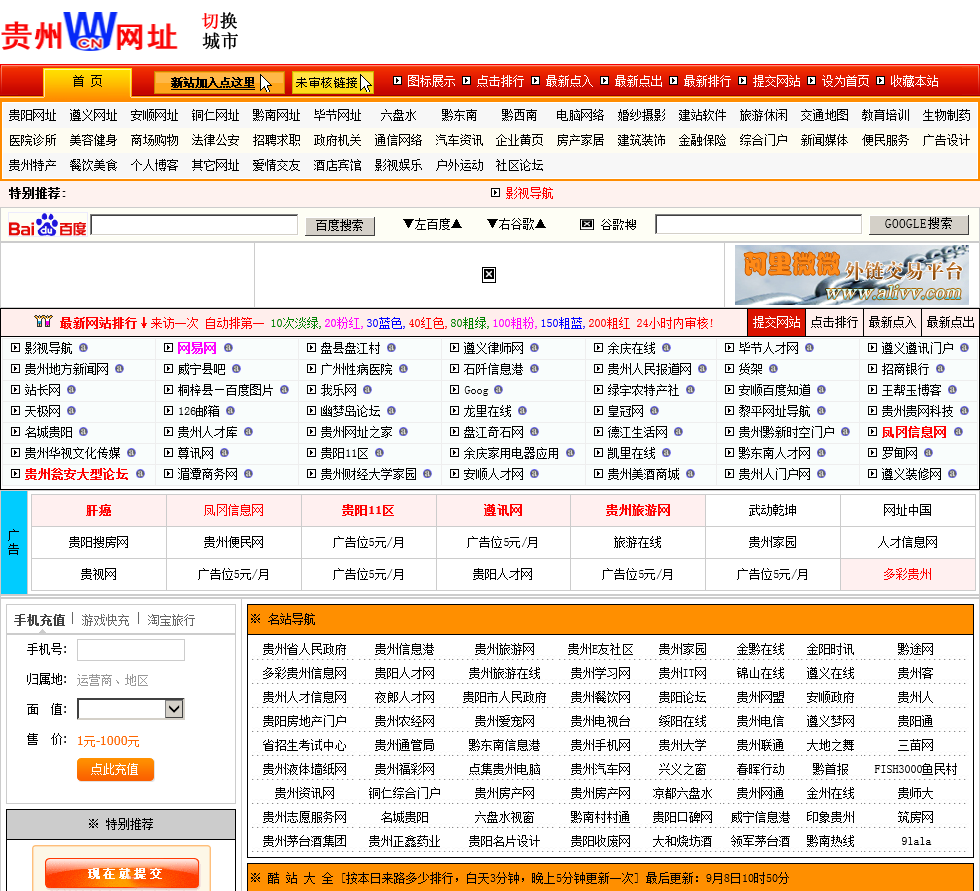Click the info icon beside 盘县盘江村
This screenshot has height=891, width=980.
(x=391, y=347)
